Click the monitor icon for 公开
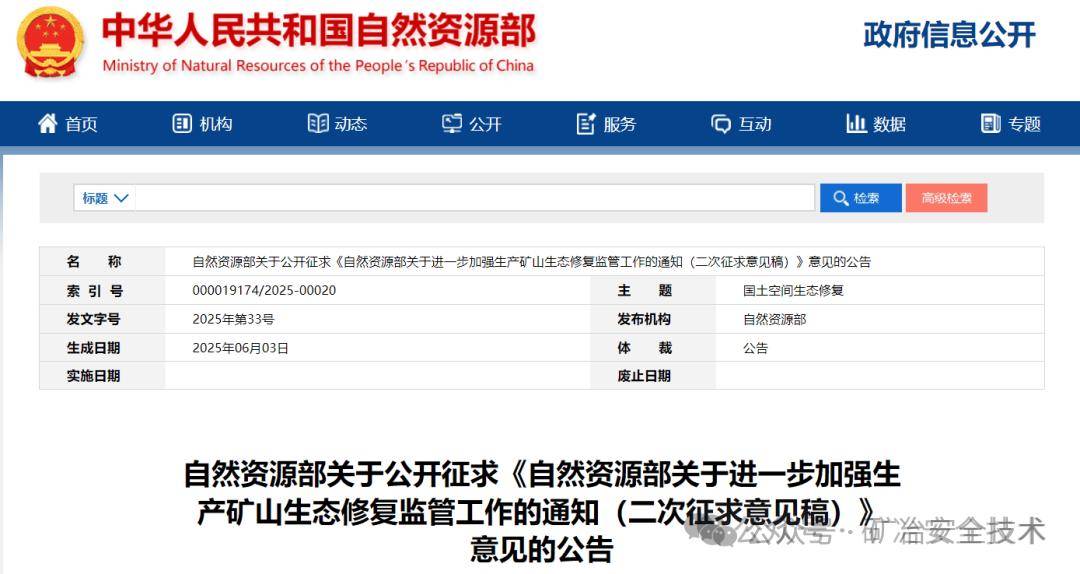 (452, 123)
